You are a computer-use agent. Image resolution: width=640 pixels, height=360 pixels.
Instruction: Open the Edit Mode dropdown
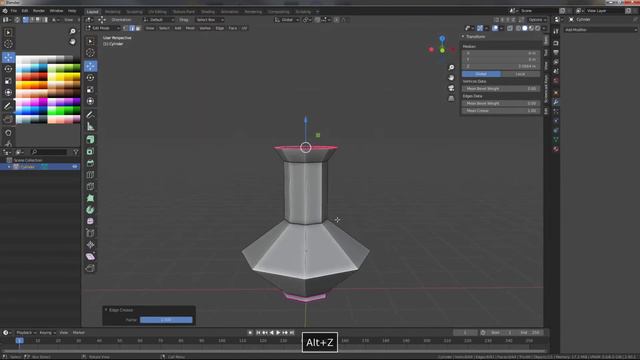(103, 28)
